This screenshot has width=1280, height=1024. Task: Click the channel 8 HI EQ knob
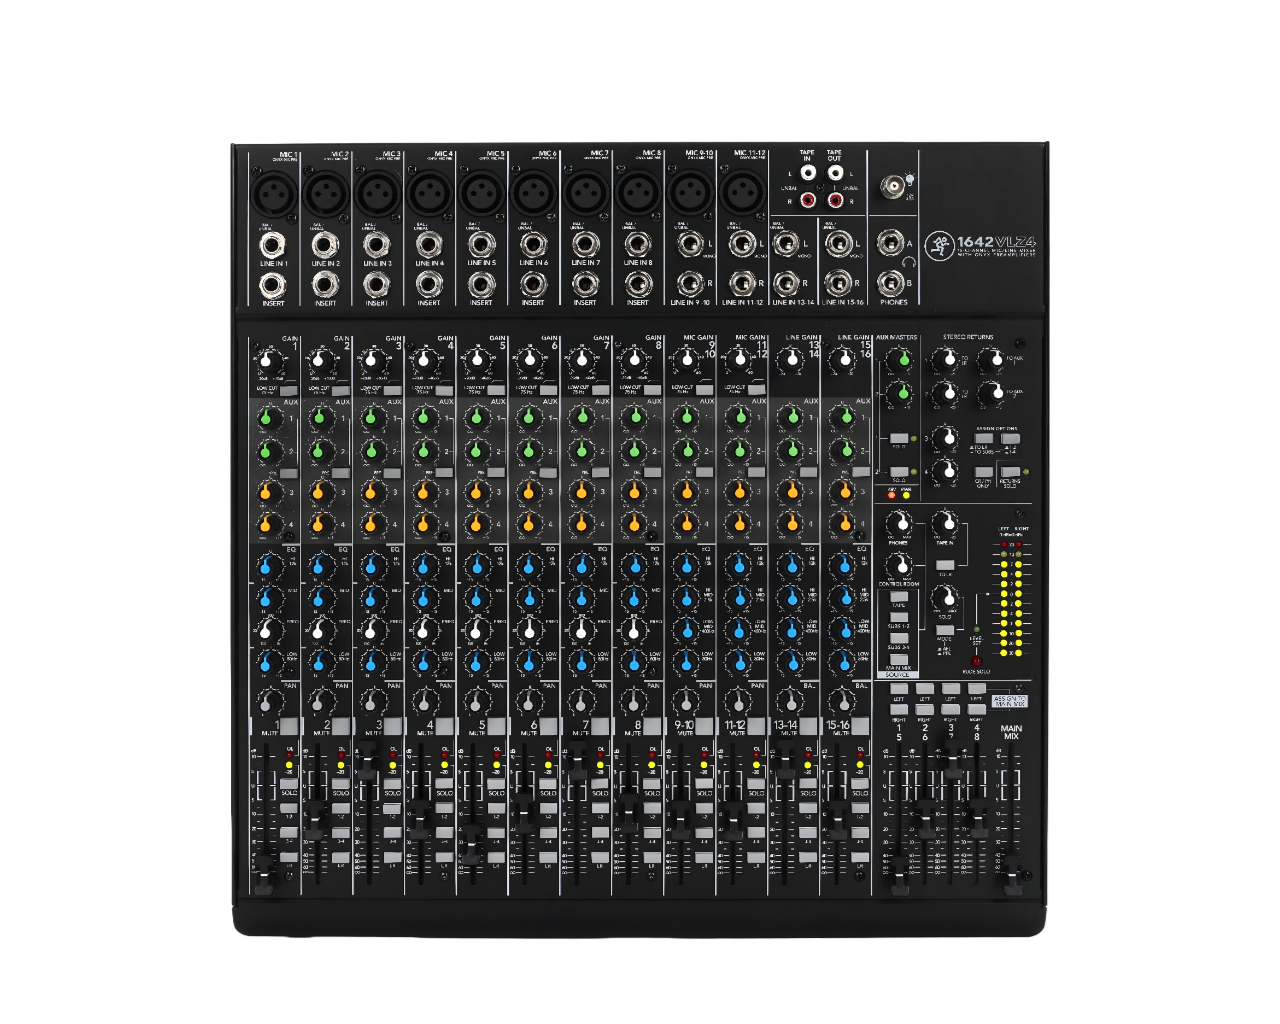click(x=630, y=567)
